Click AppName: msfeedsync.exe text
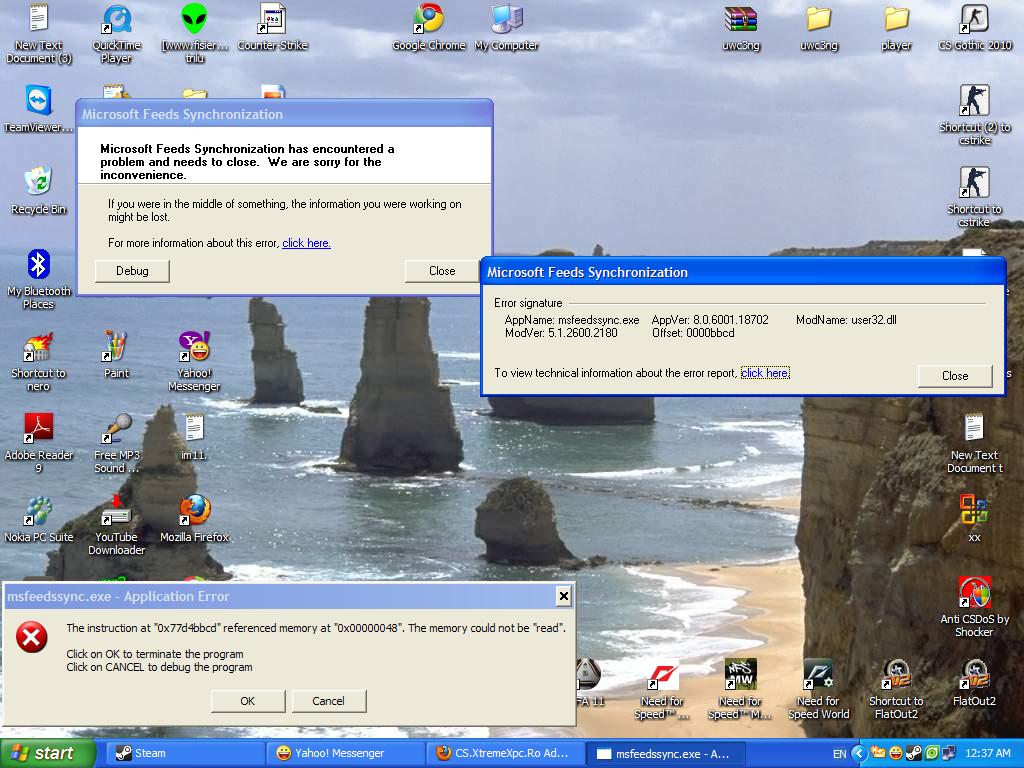The image size is (1024, 768). pyautogui.click(x=571, y=320)
